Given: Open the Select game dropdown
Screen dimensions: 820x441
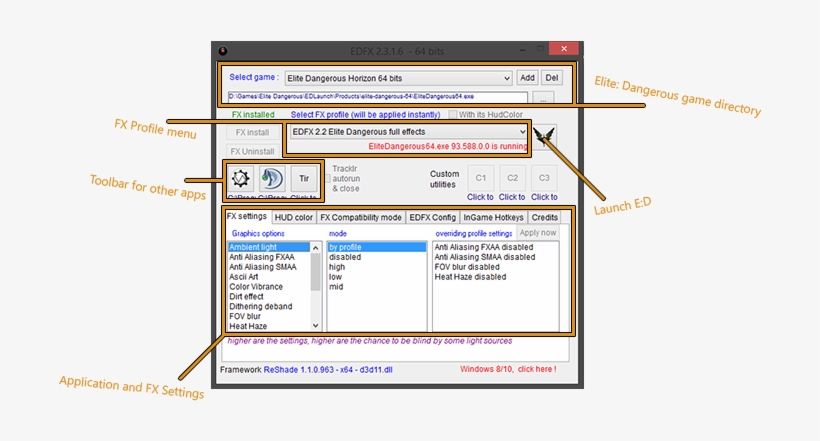Looking at the screenshot, I should pyautogui.click(x=398, y=78).
